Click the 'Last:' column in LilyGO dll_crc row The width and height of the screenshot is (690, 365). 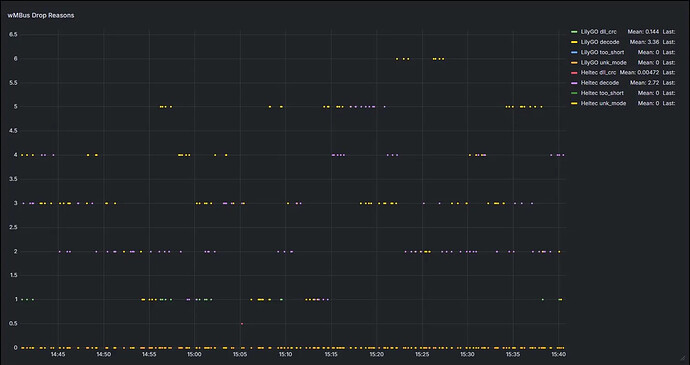coord(669,32)
